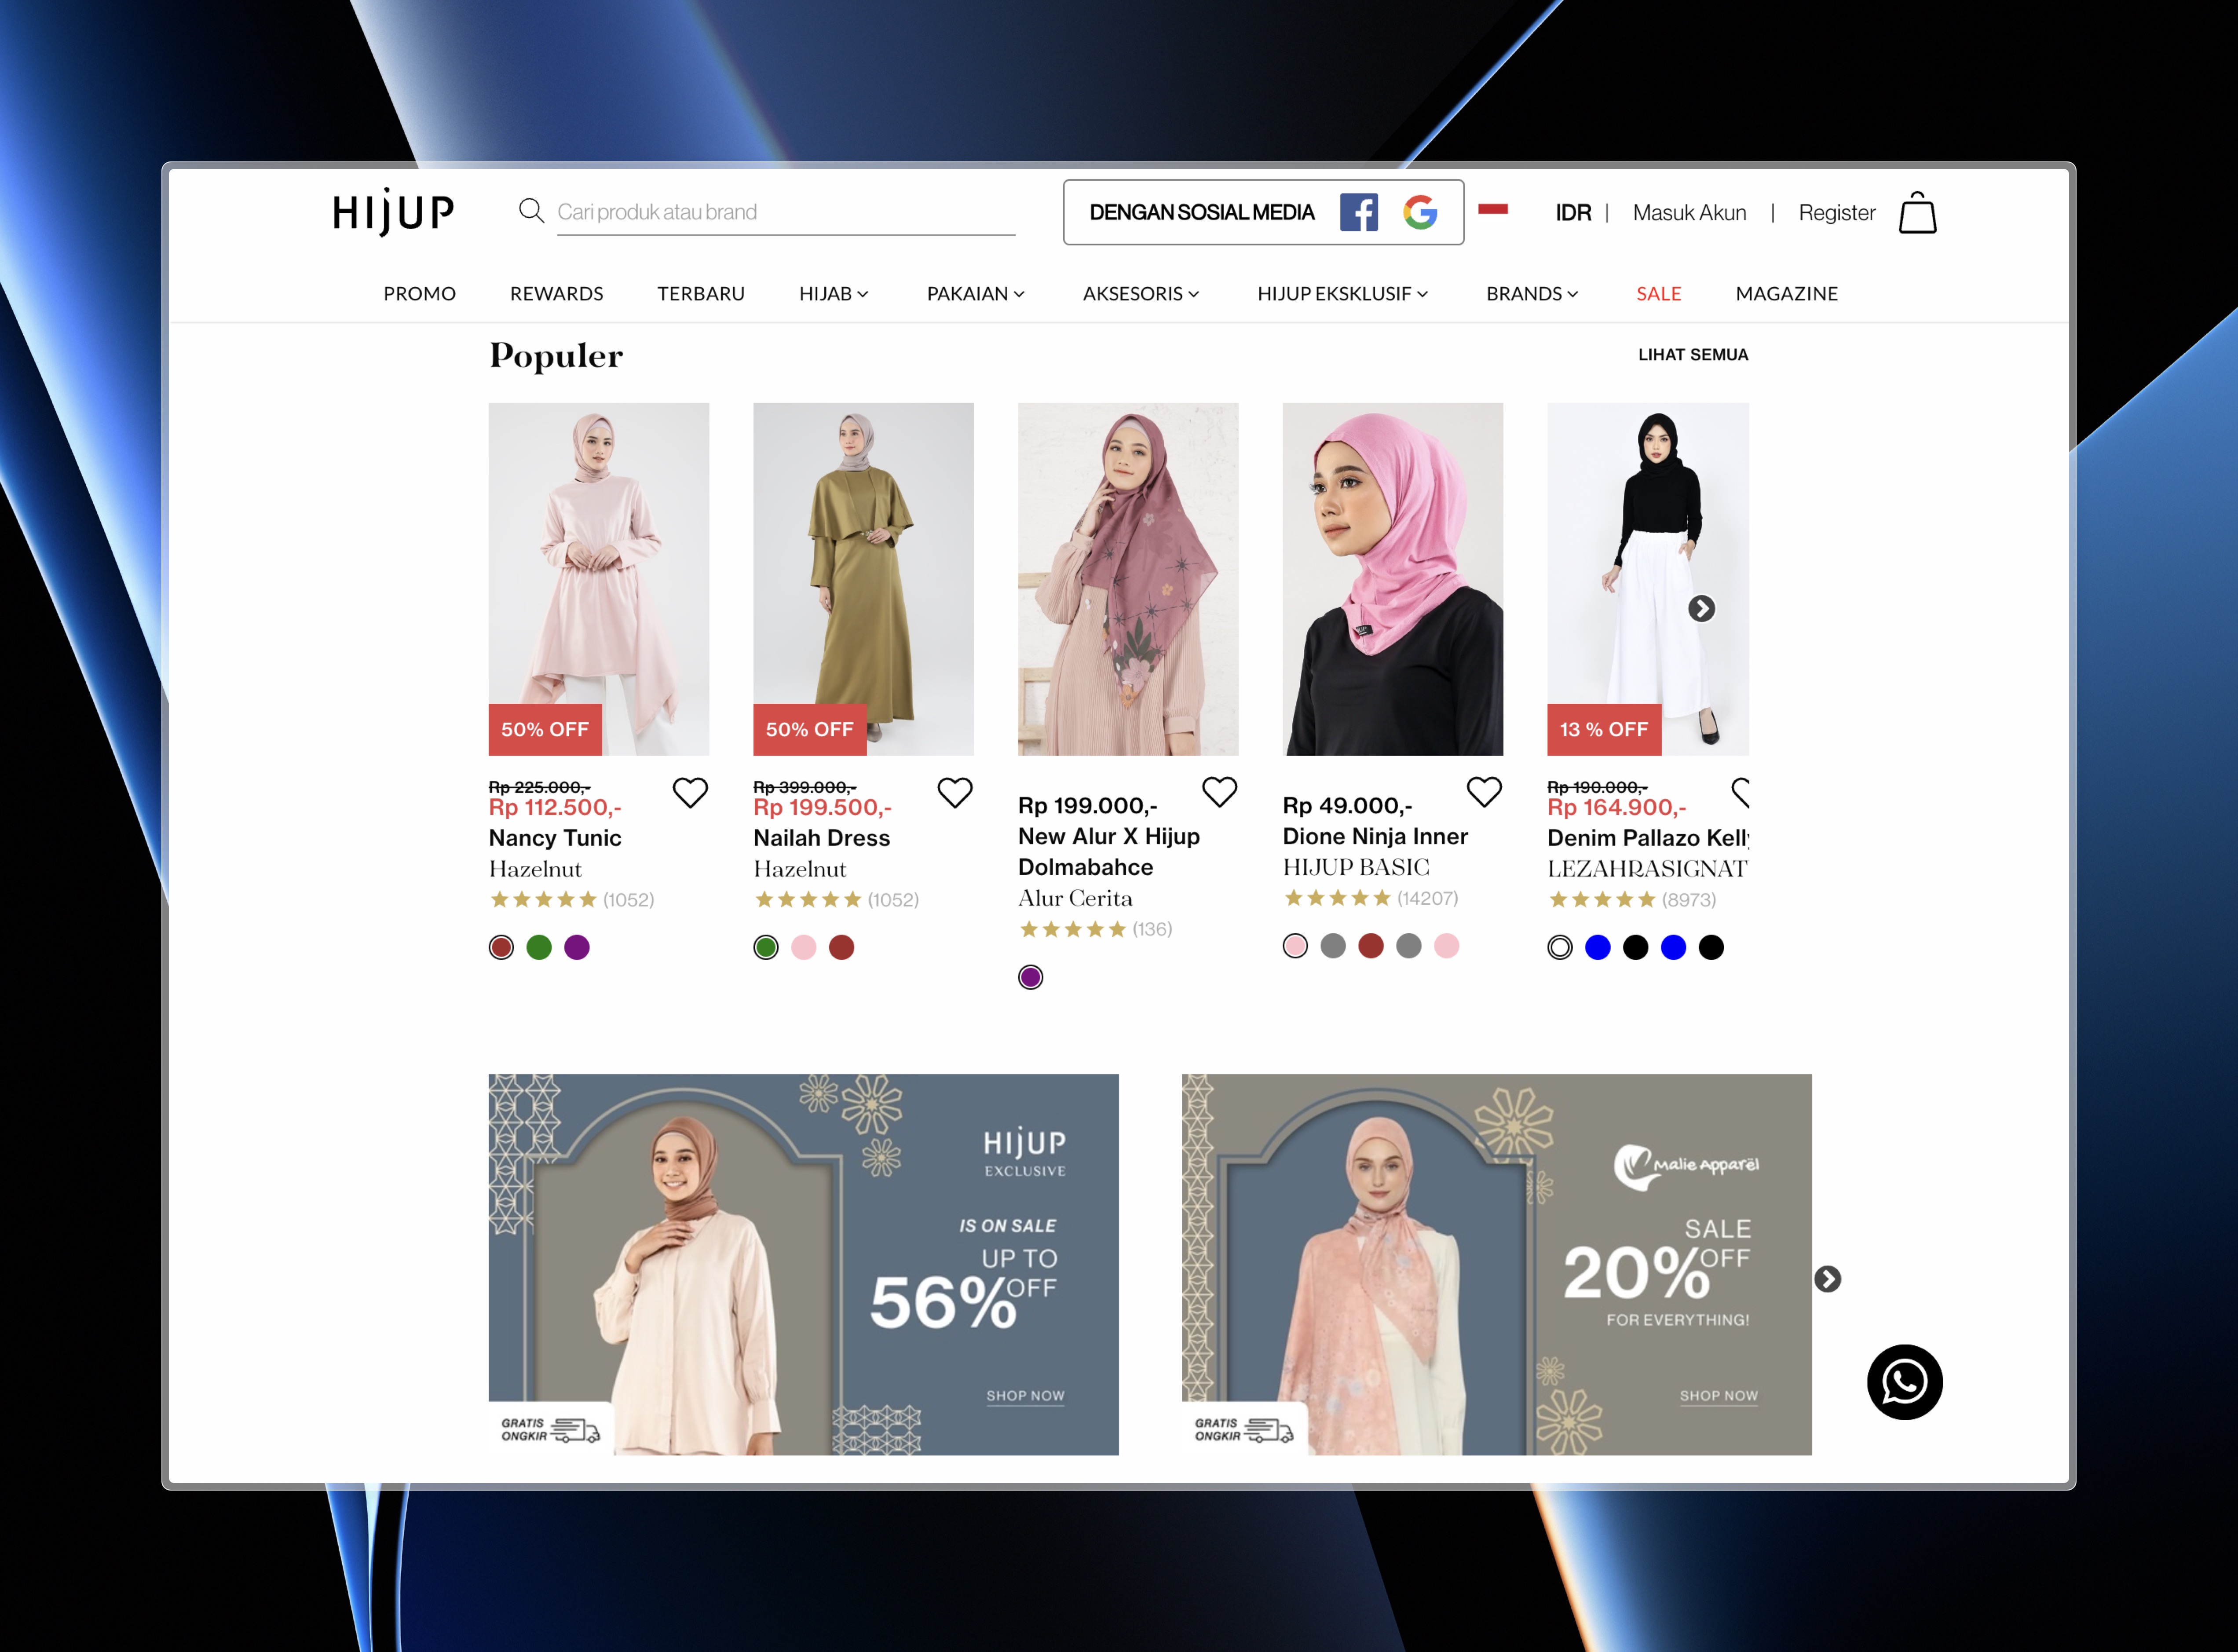Open the TERBARU menu item
The height and width of the screenshot is (1652, 2238).
point(701,293)
